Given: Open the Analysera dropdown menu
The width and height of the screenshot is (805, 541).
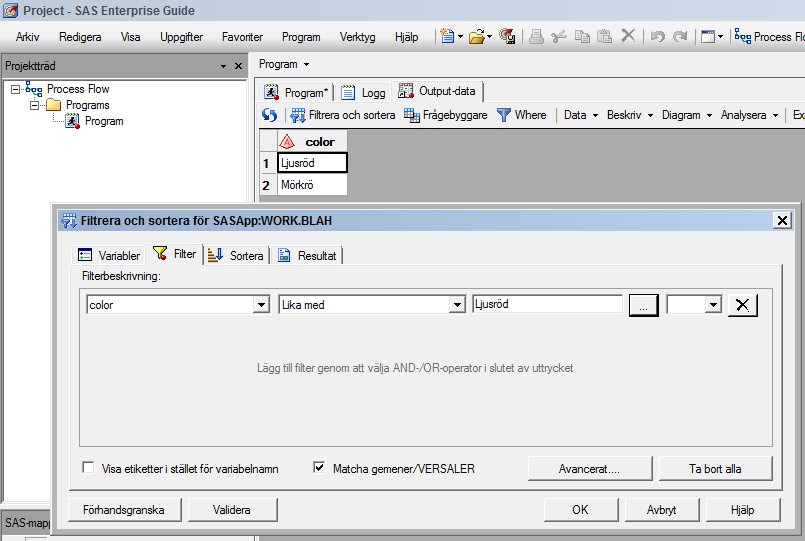Looking at the screenshot, I should [749, 115].
